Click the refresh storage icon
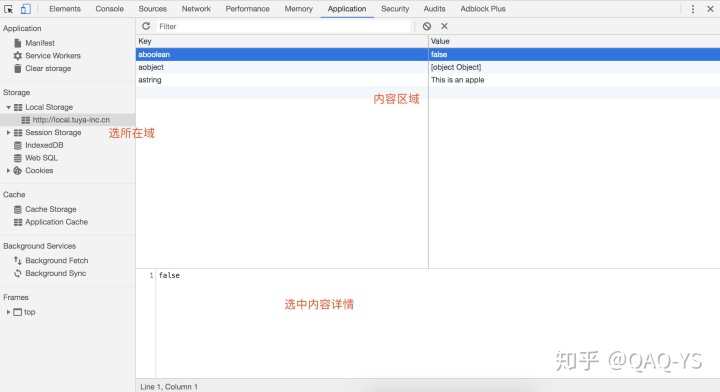The image size is (720, 392). [x=146, y=26]
